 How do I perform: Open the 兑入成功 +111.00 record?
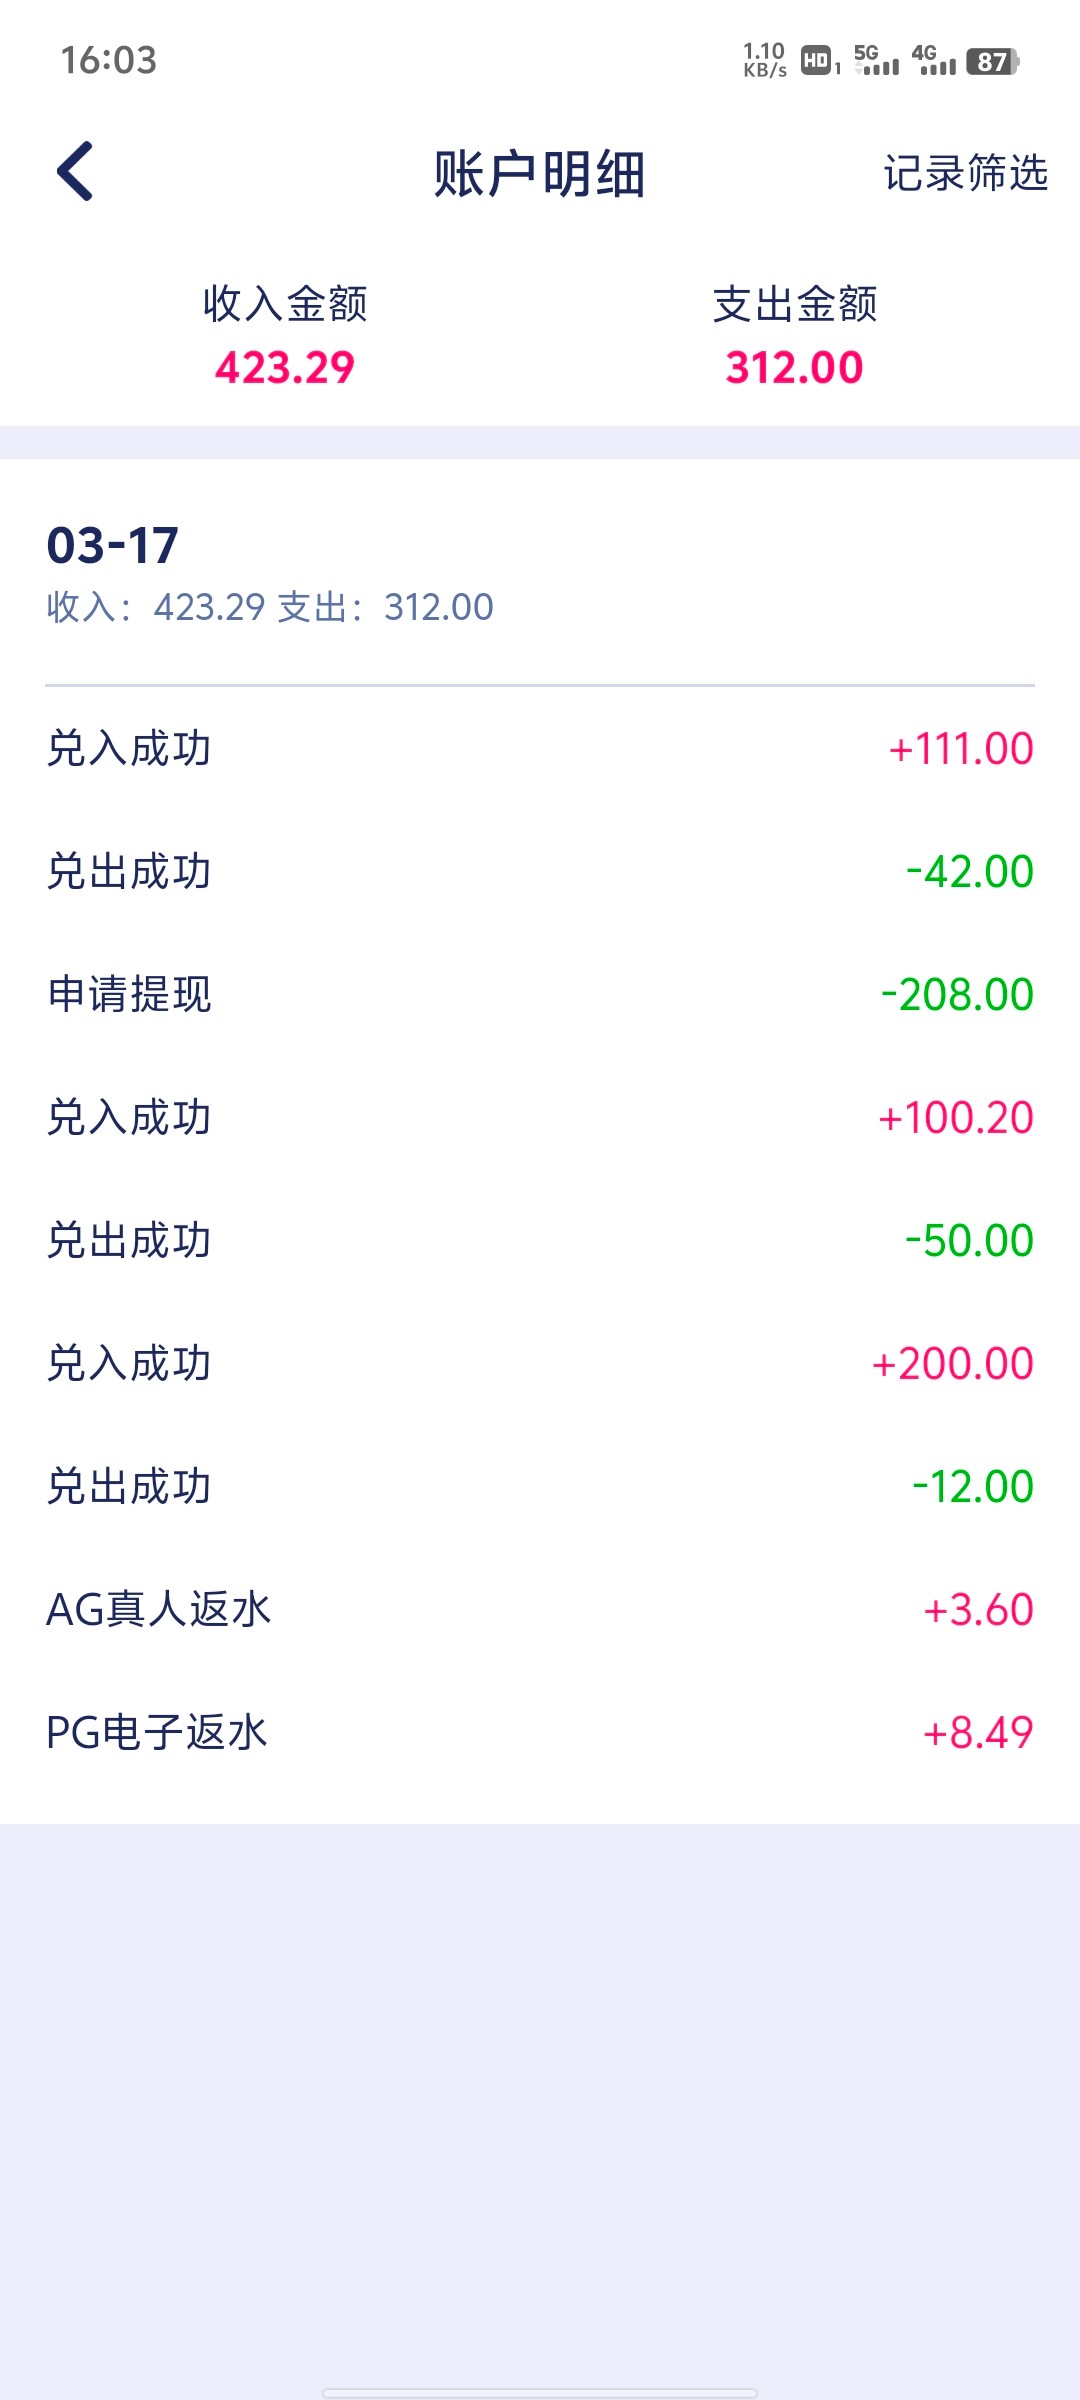coord(540,749)
